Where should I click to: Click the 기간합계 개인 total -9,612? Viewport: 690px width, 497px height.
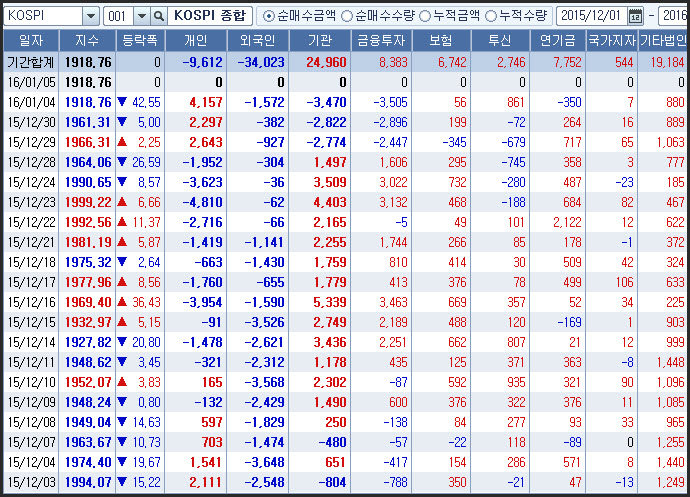[202, 63]
